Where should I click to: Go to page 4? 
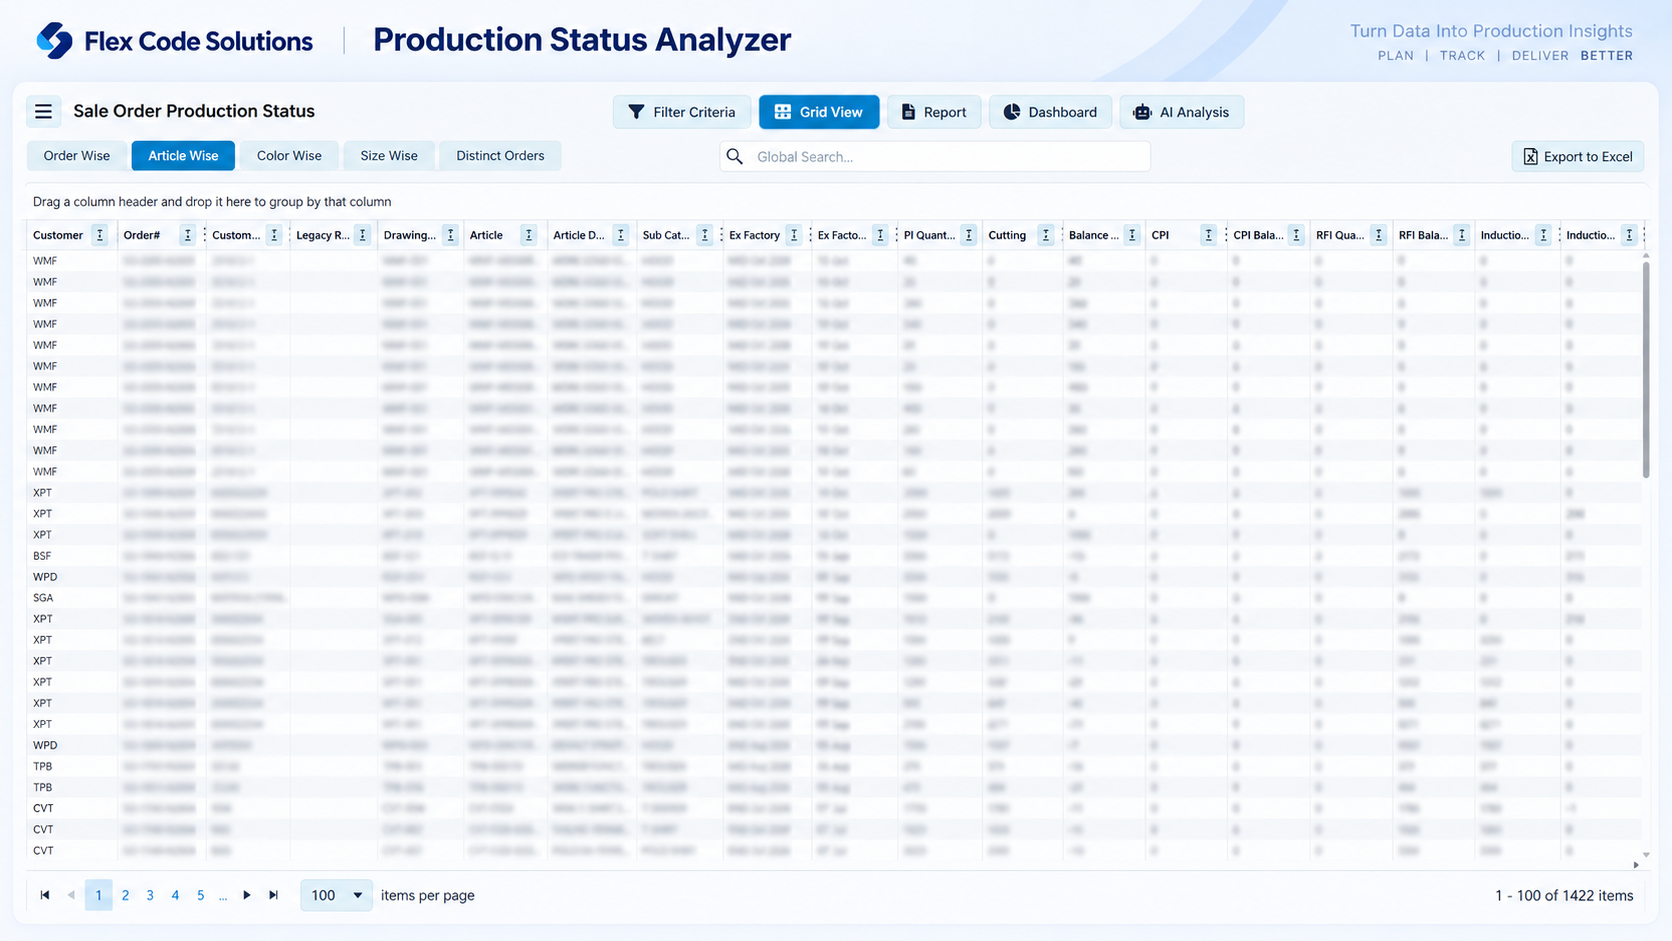point(175,895)
